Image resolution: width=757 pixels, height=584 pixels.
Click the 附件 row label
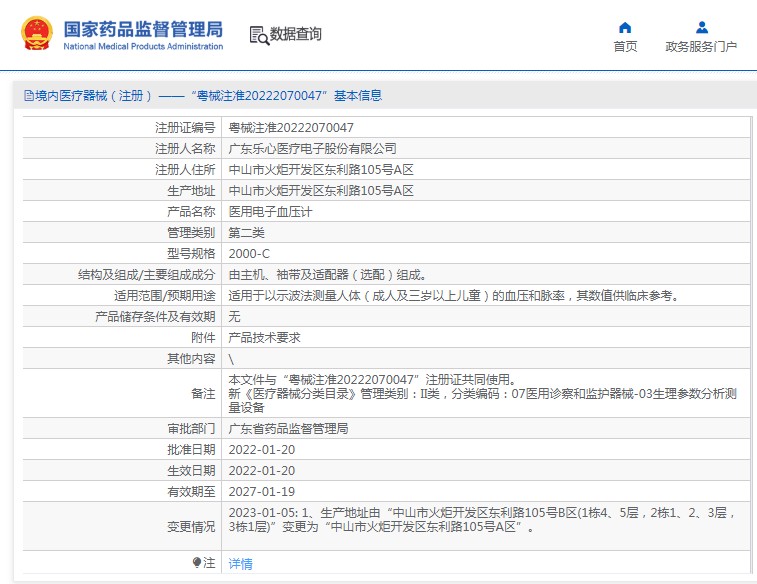[203, 337]
